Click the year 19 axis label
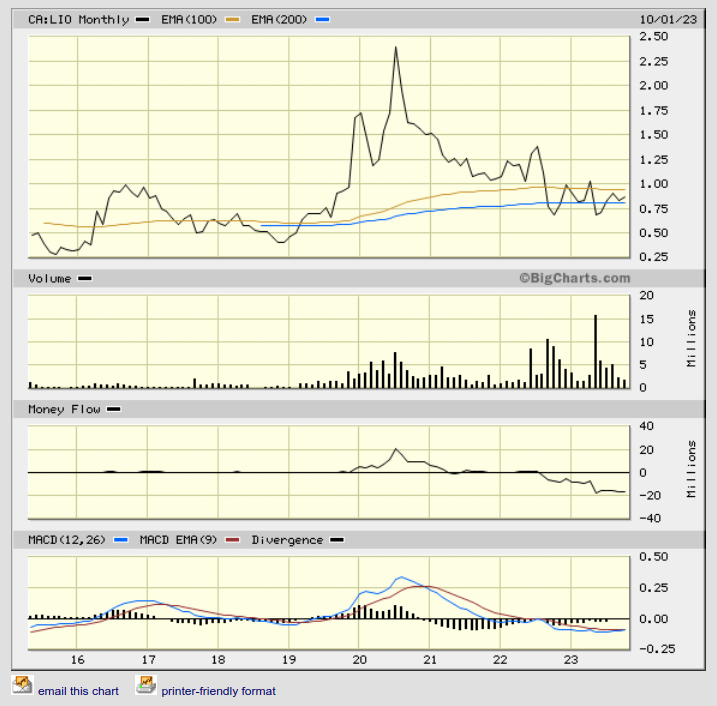Image resolution: width=717 pixels, height=706 pixels. [289, 660]
